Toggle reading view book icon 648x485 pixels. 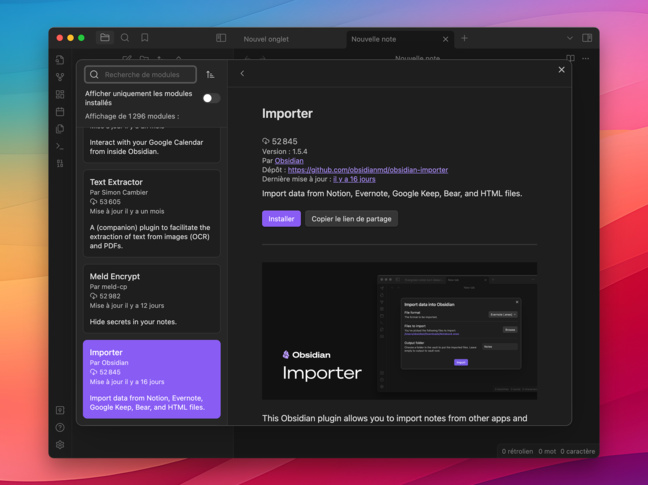(x=570, y=58)
